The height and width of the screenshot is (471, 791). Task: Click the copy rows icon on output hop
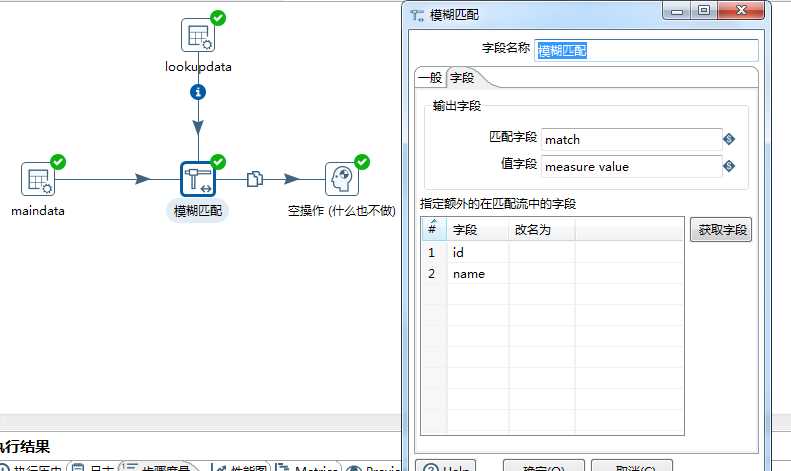(255, 179)
